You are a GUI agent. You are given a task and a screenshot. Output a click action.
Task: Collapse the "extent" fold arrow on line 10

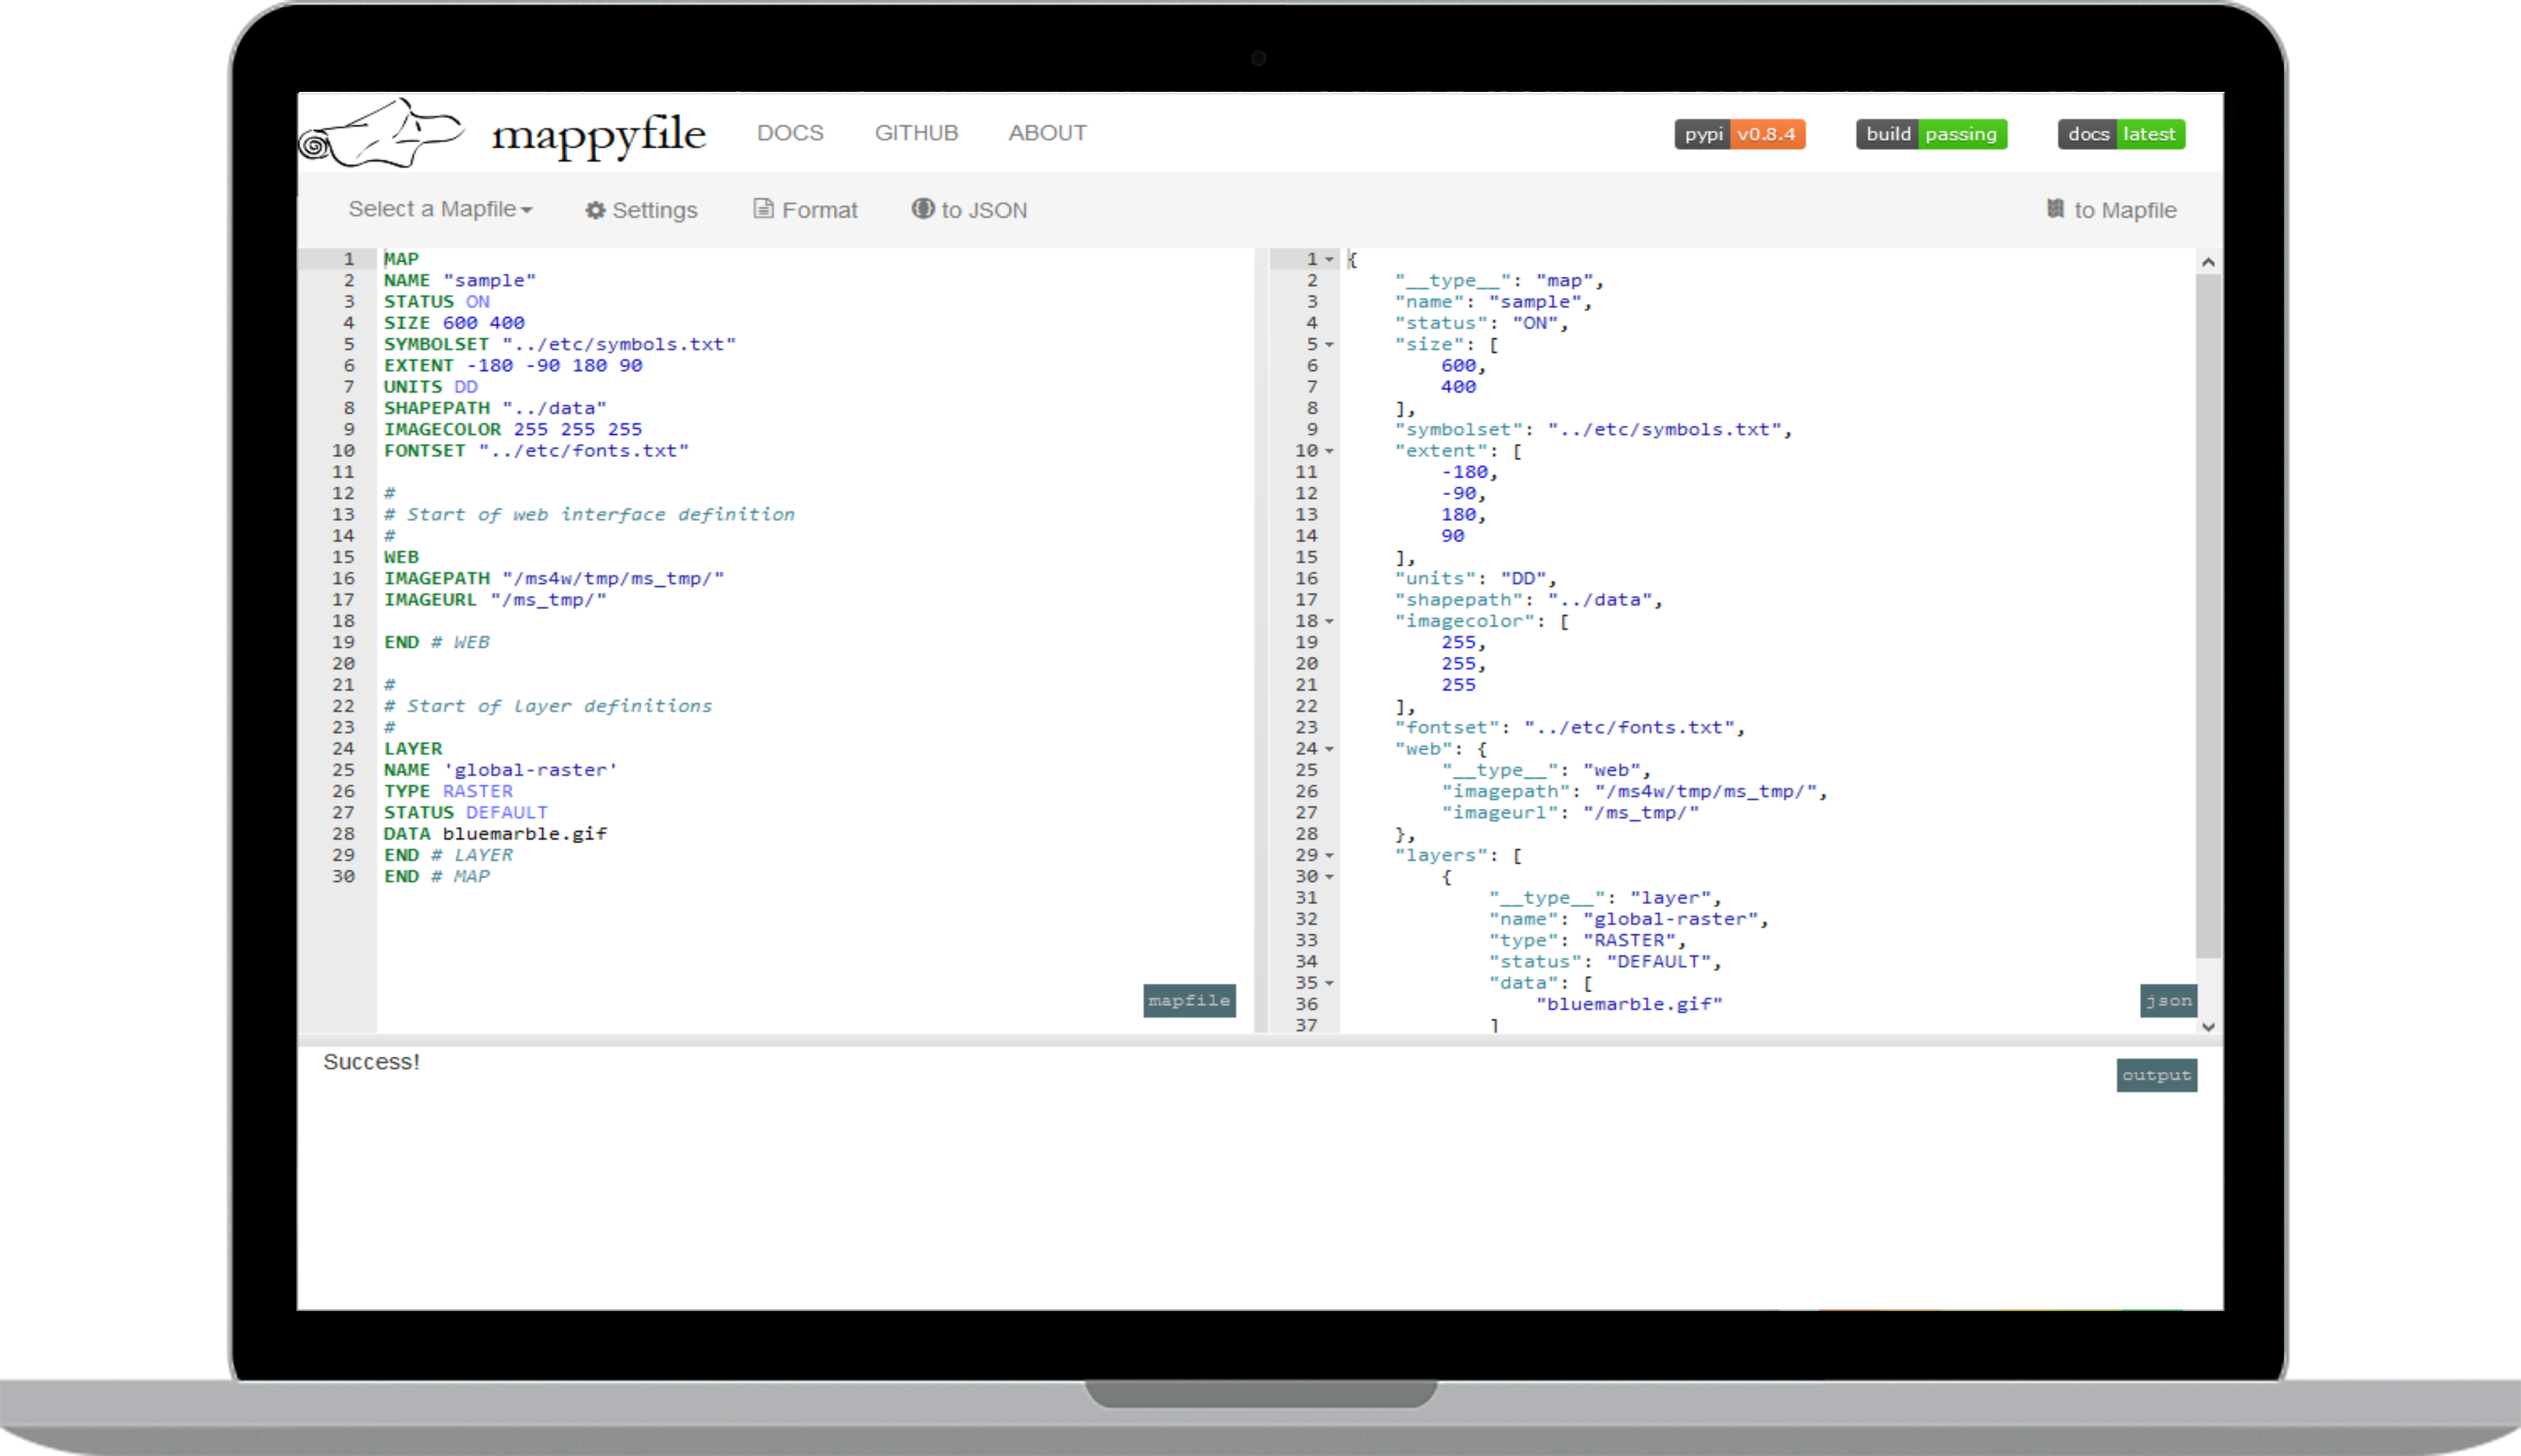pos(1330,452)
